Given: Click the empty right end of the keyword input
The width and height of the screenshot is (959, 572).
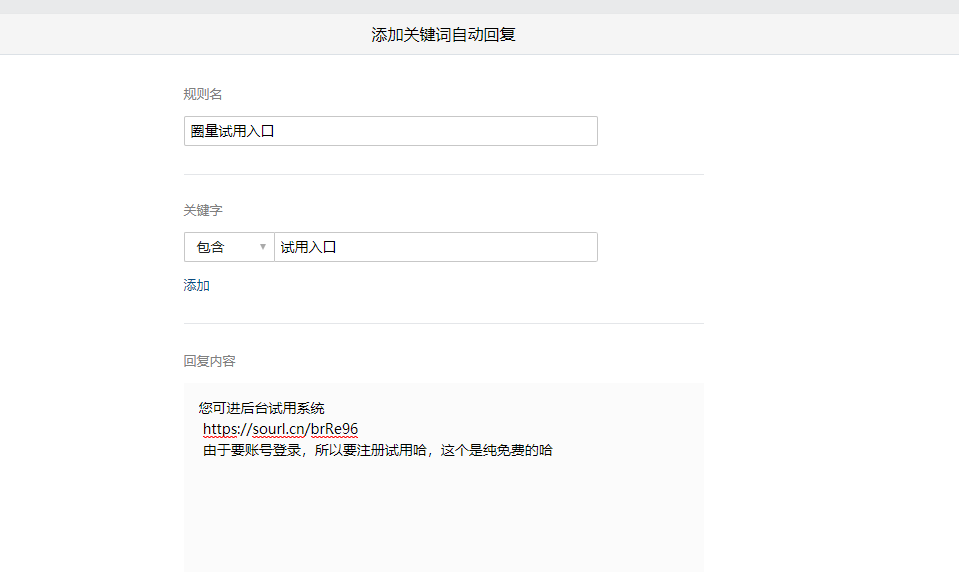Looking at the screenshot, I should [x=560, y=247].
